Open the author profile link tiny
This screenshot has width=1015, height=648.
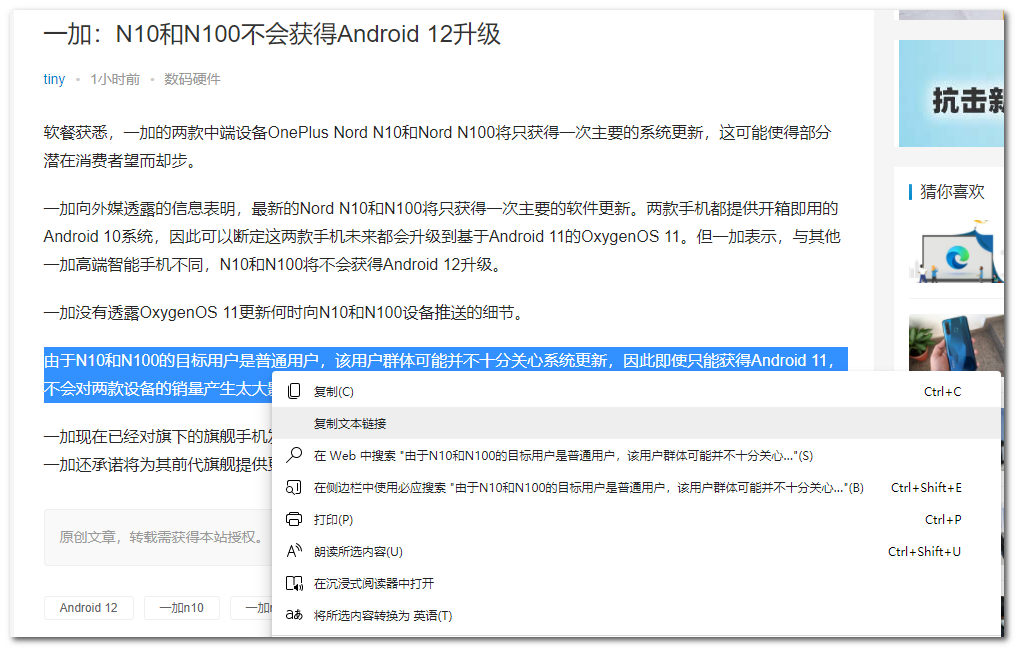53,79
